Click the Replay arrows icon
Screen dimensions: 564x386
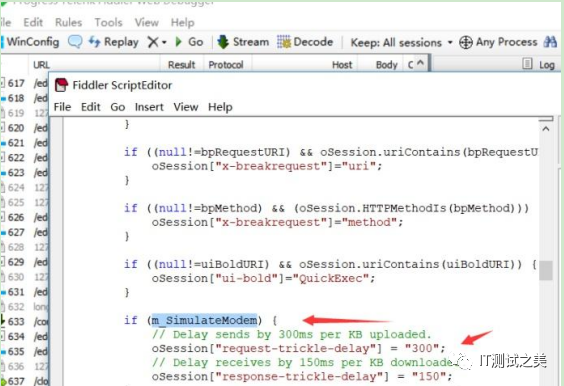point(94,42)
